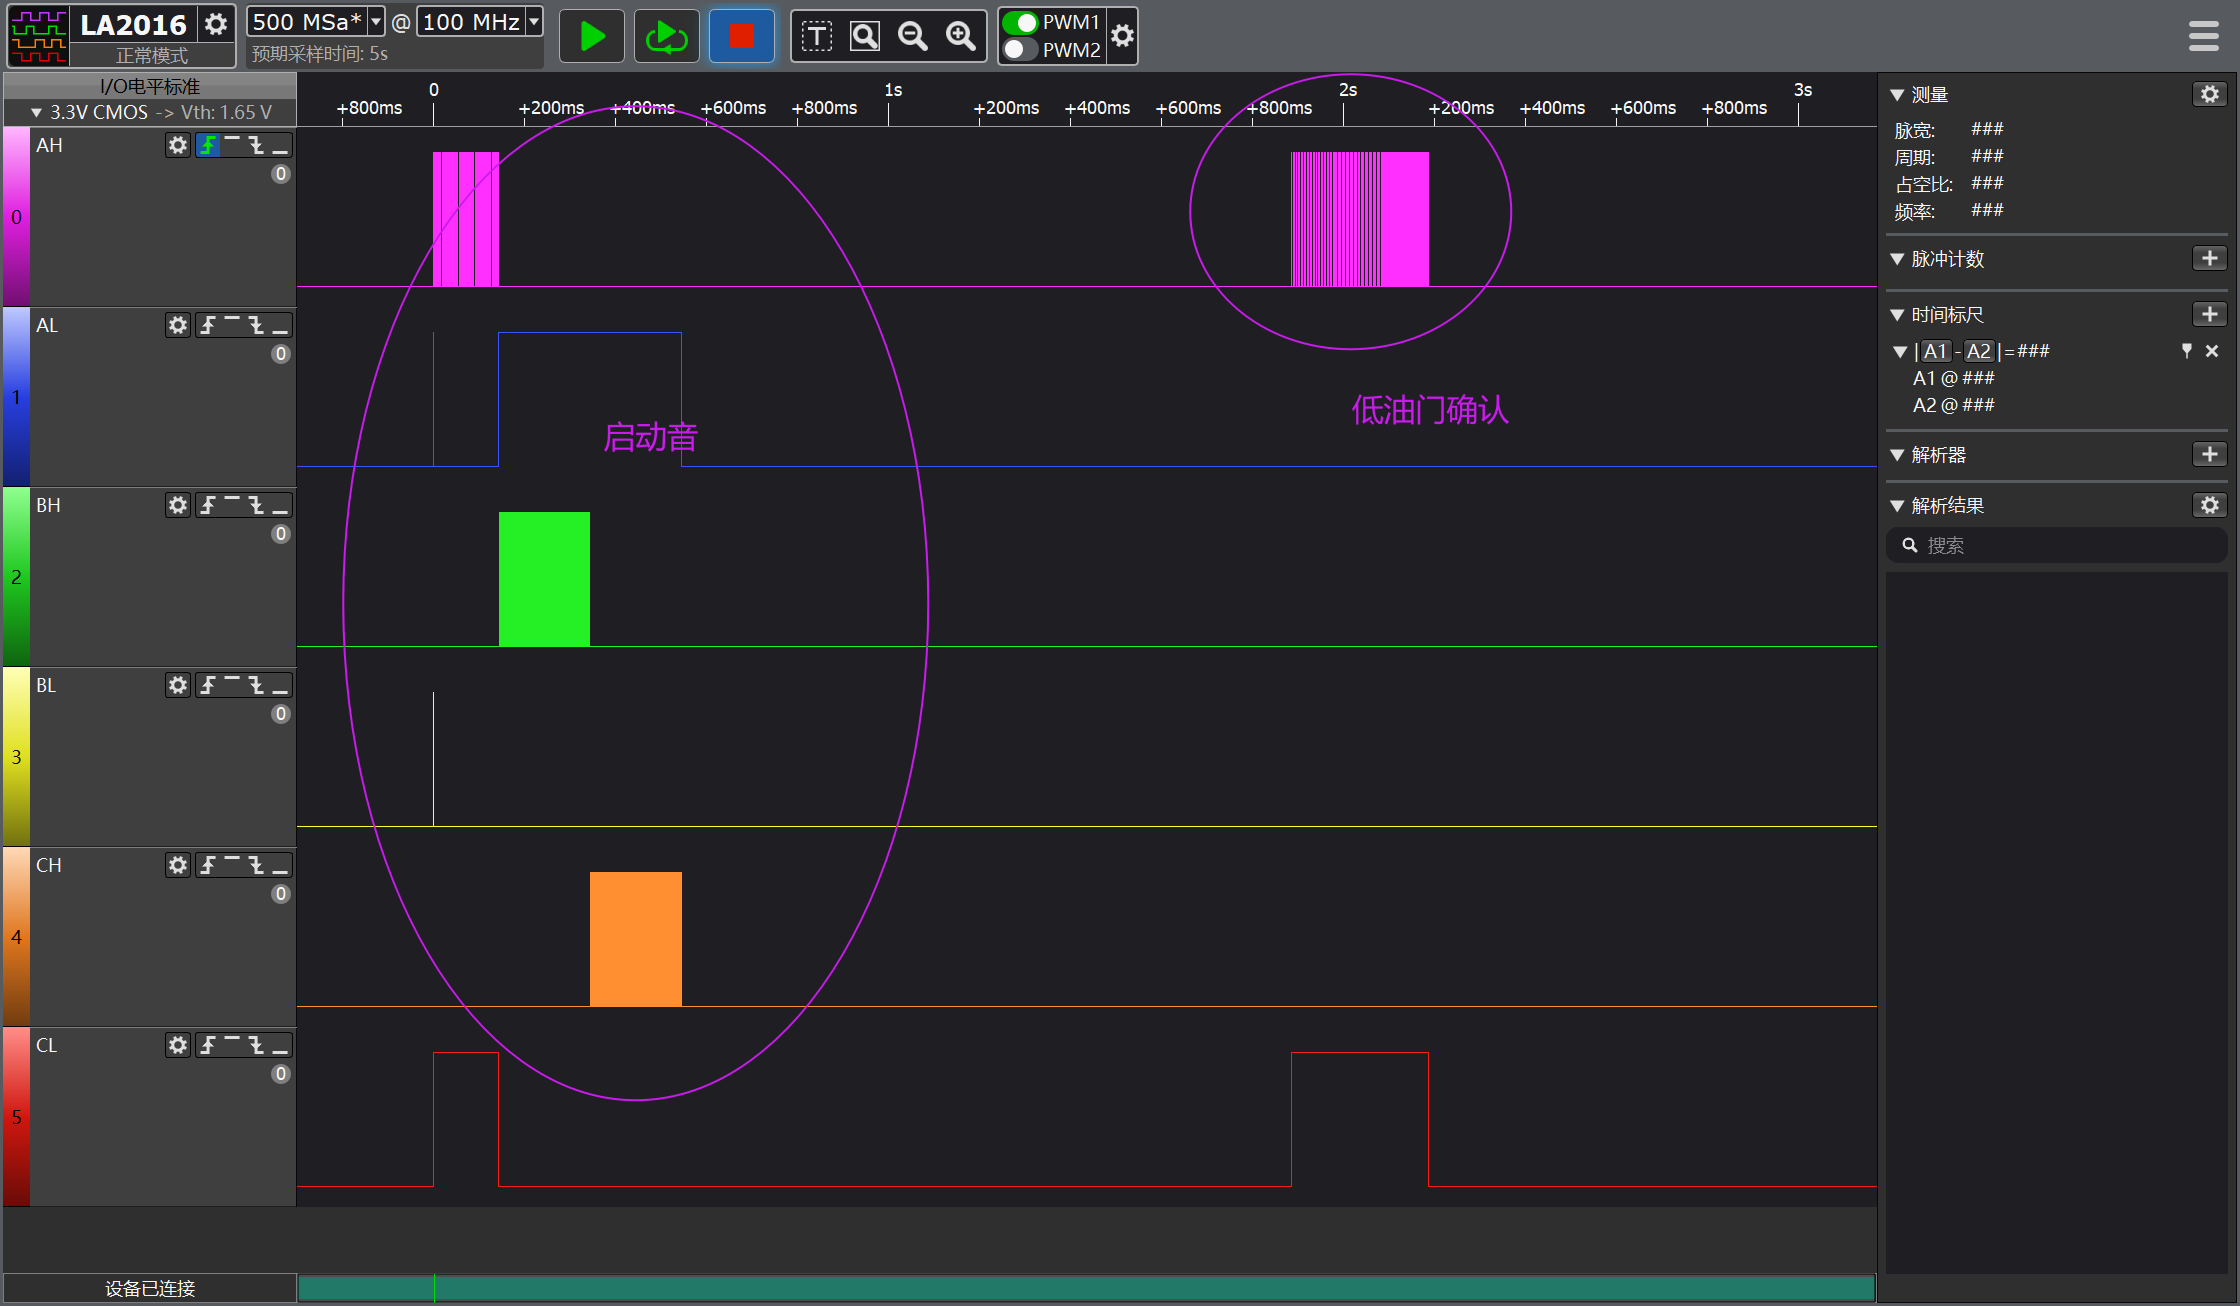
Task: Add a new 解析器 decoder
Action: pyautogui.click(x=2209, y=454)
